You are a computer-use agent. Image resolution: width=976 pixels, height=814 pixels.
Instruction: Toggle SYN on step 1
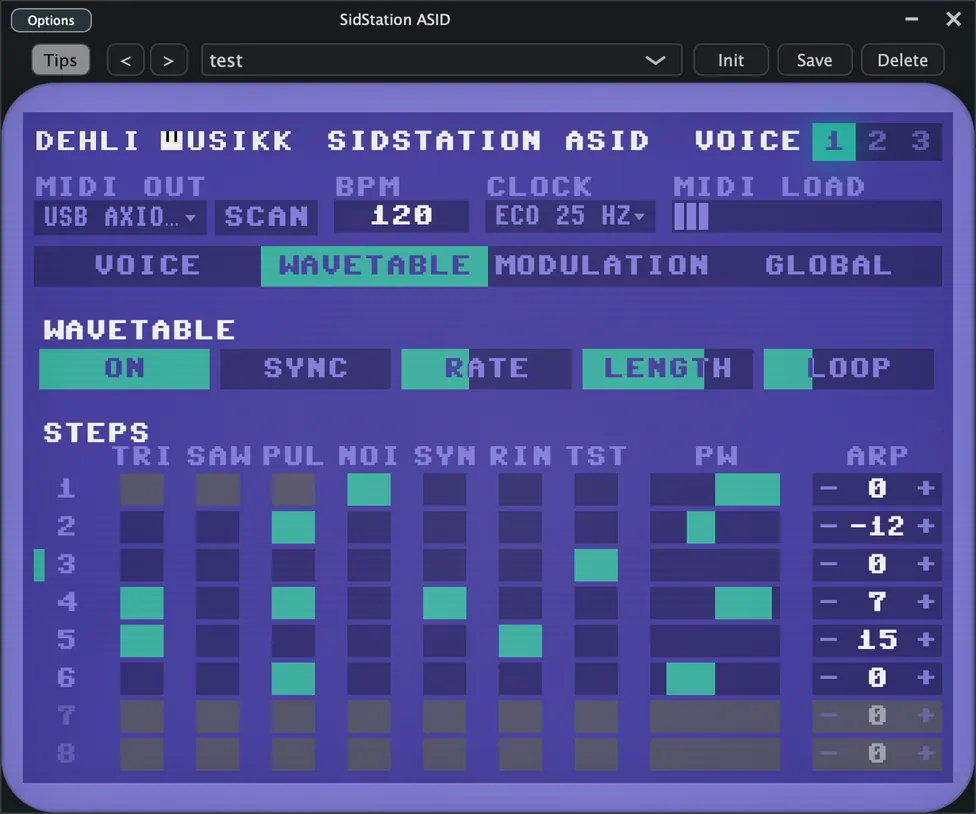444,489
